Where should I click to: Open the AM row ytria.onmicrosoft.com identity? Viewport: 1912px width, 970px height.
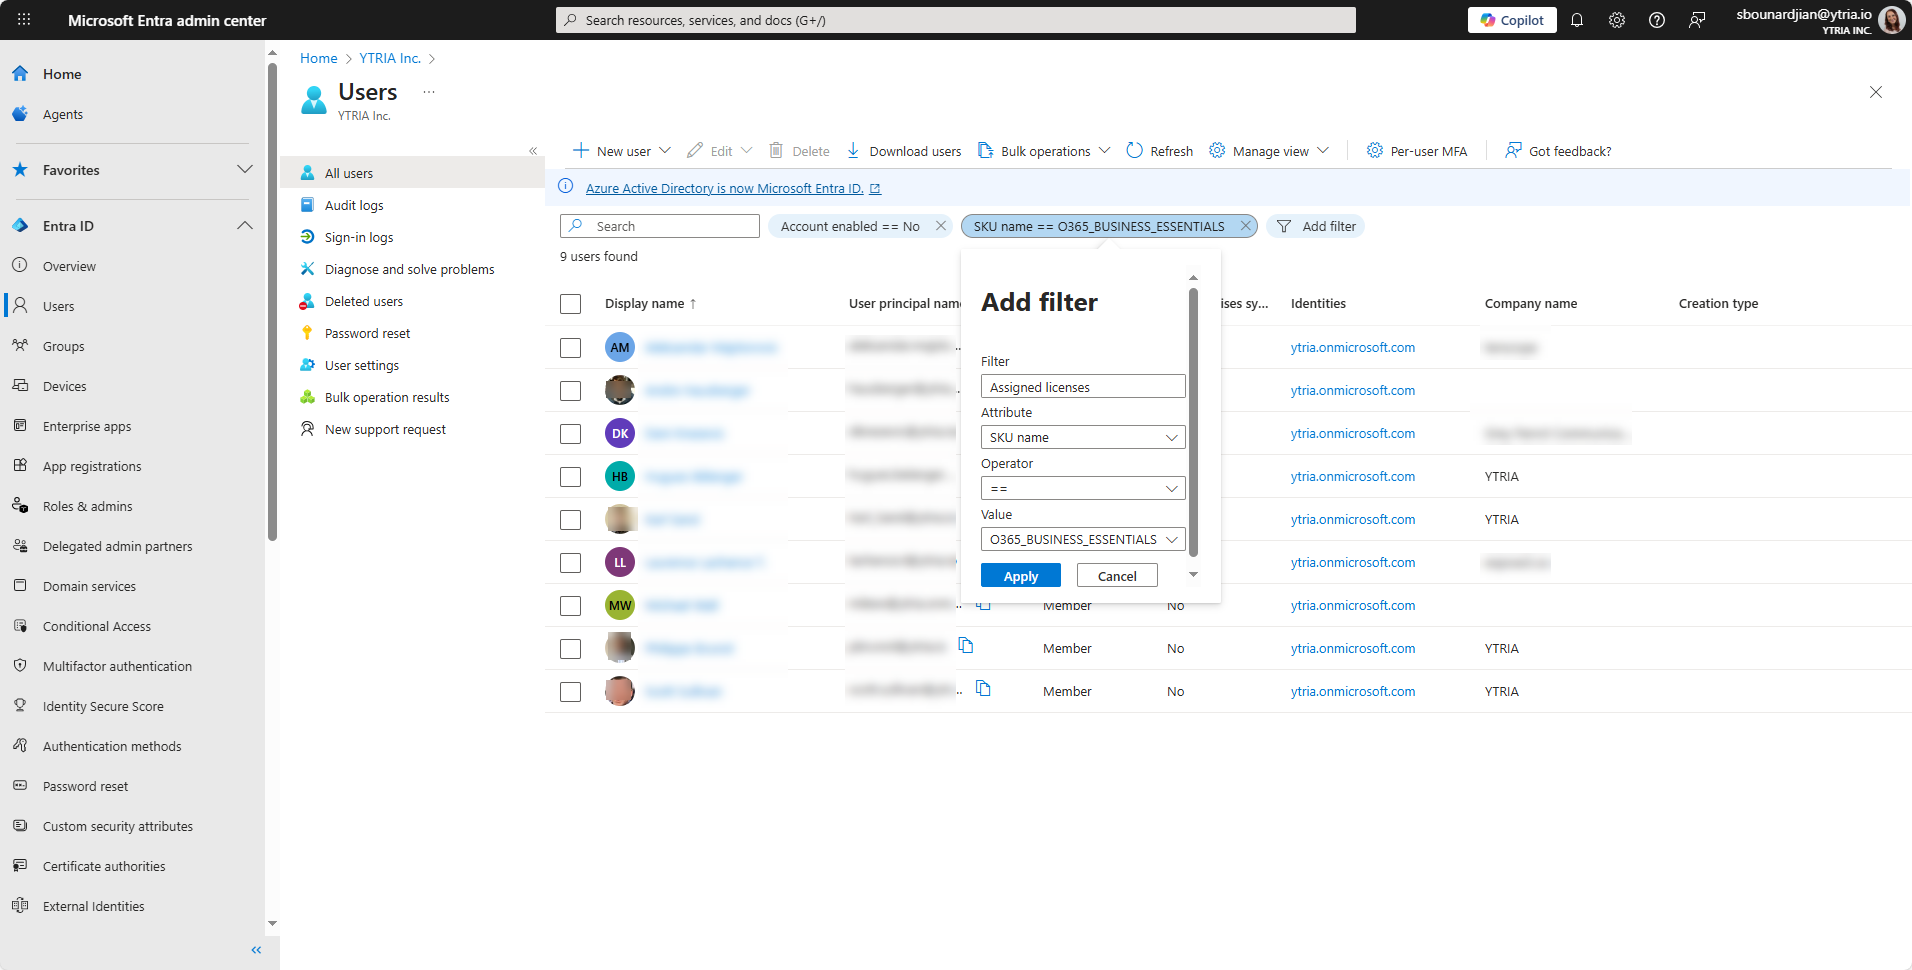pos(1353,347)
